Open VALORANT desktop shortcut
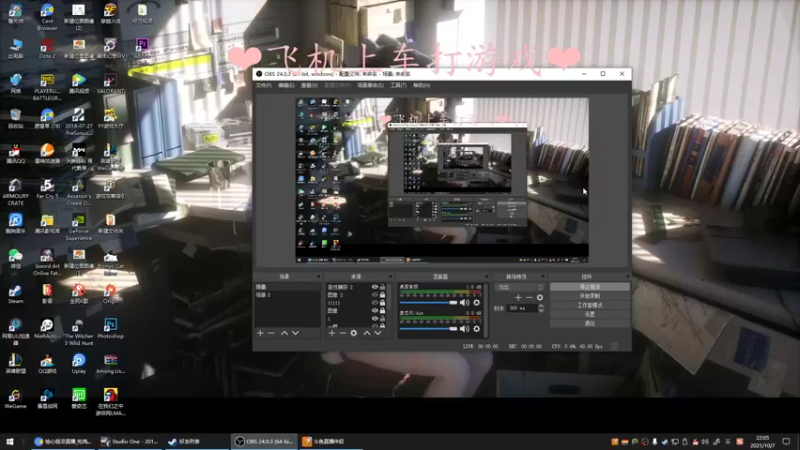 pyautogui.click(x=110, y=84)
